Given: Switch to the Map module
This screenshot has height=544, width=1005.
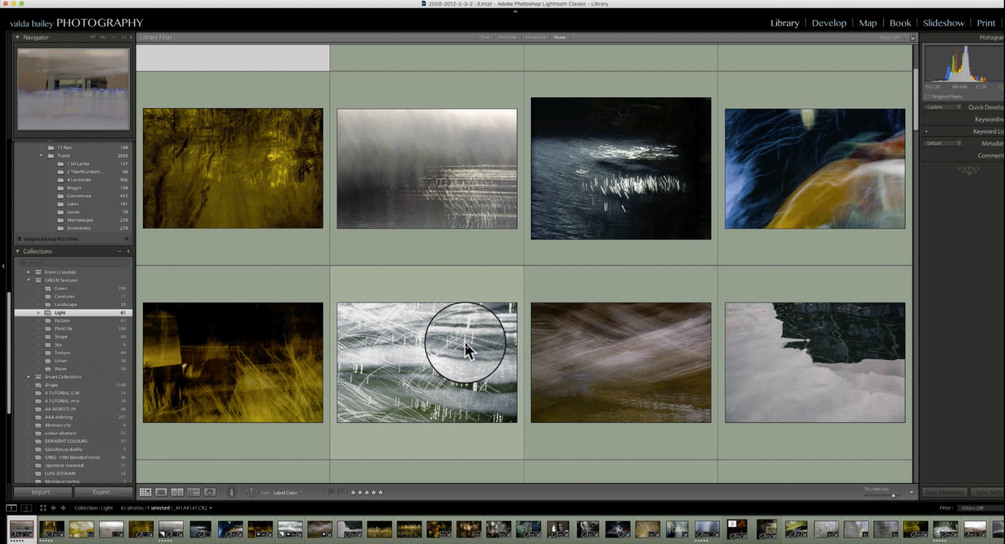Looking at the screenshot, I should [x=868, y=23].
